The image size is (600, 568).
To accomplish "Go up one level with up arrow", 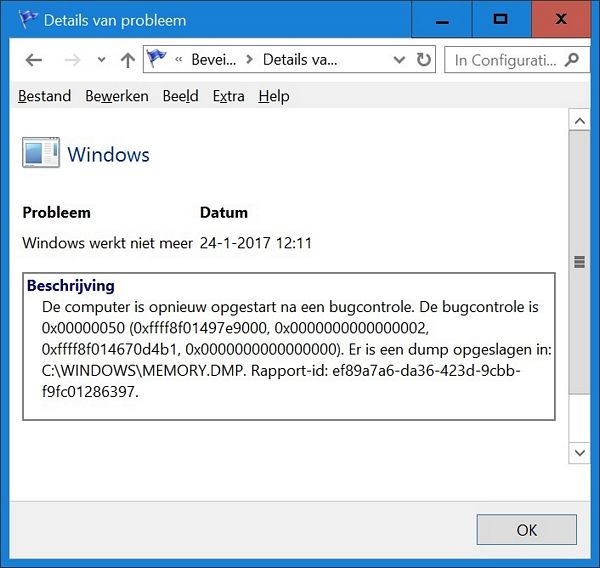I will coord(127,60).
